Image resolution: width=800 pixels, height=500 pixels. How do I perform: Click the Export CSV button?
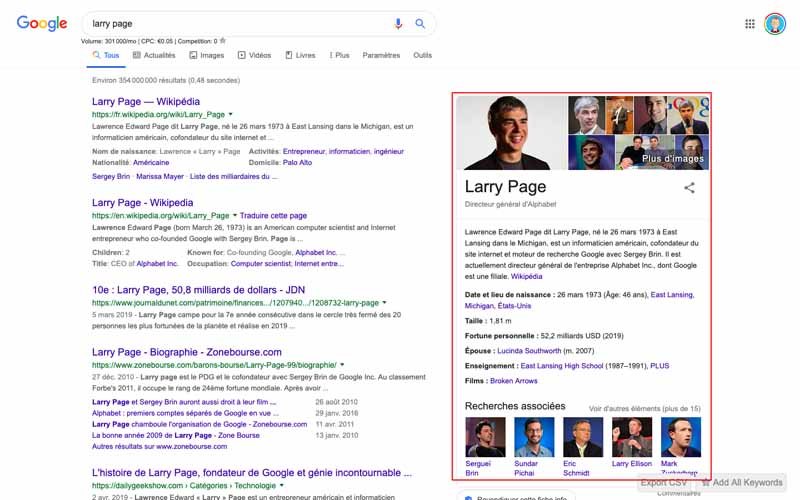point(663,483)
